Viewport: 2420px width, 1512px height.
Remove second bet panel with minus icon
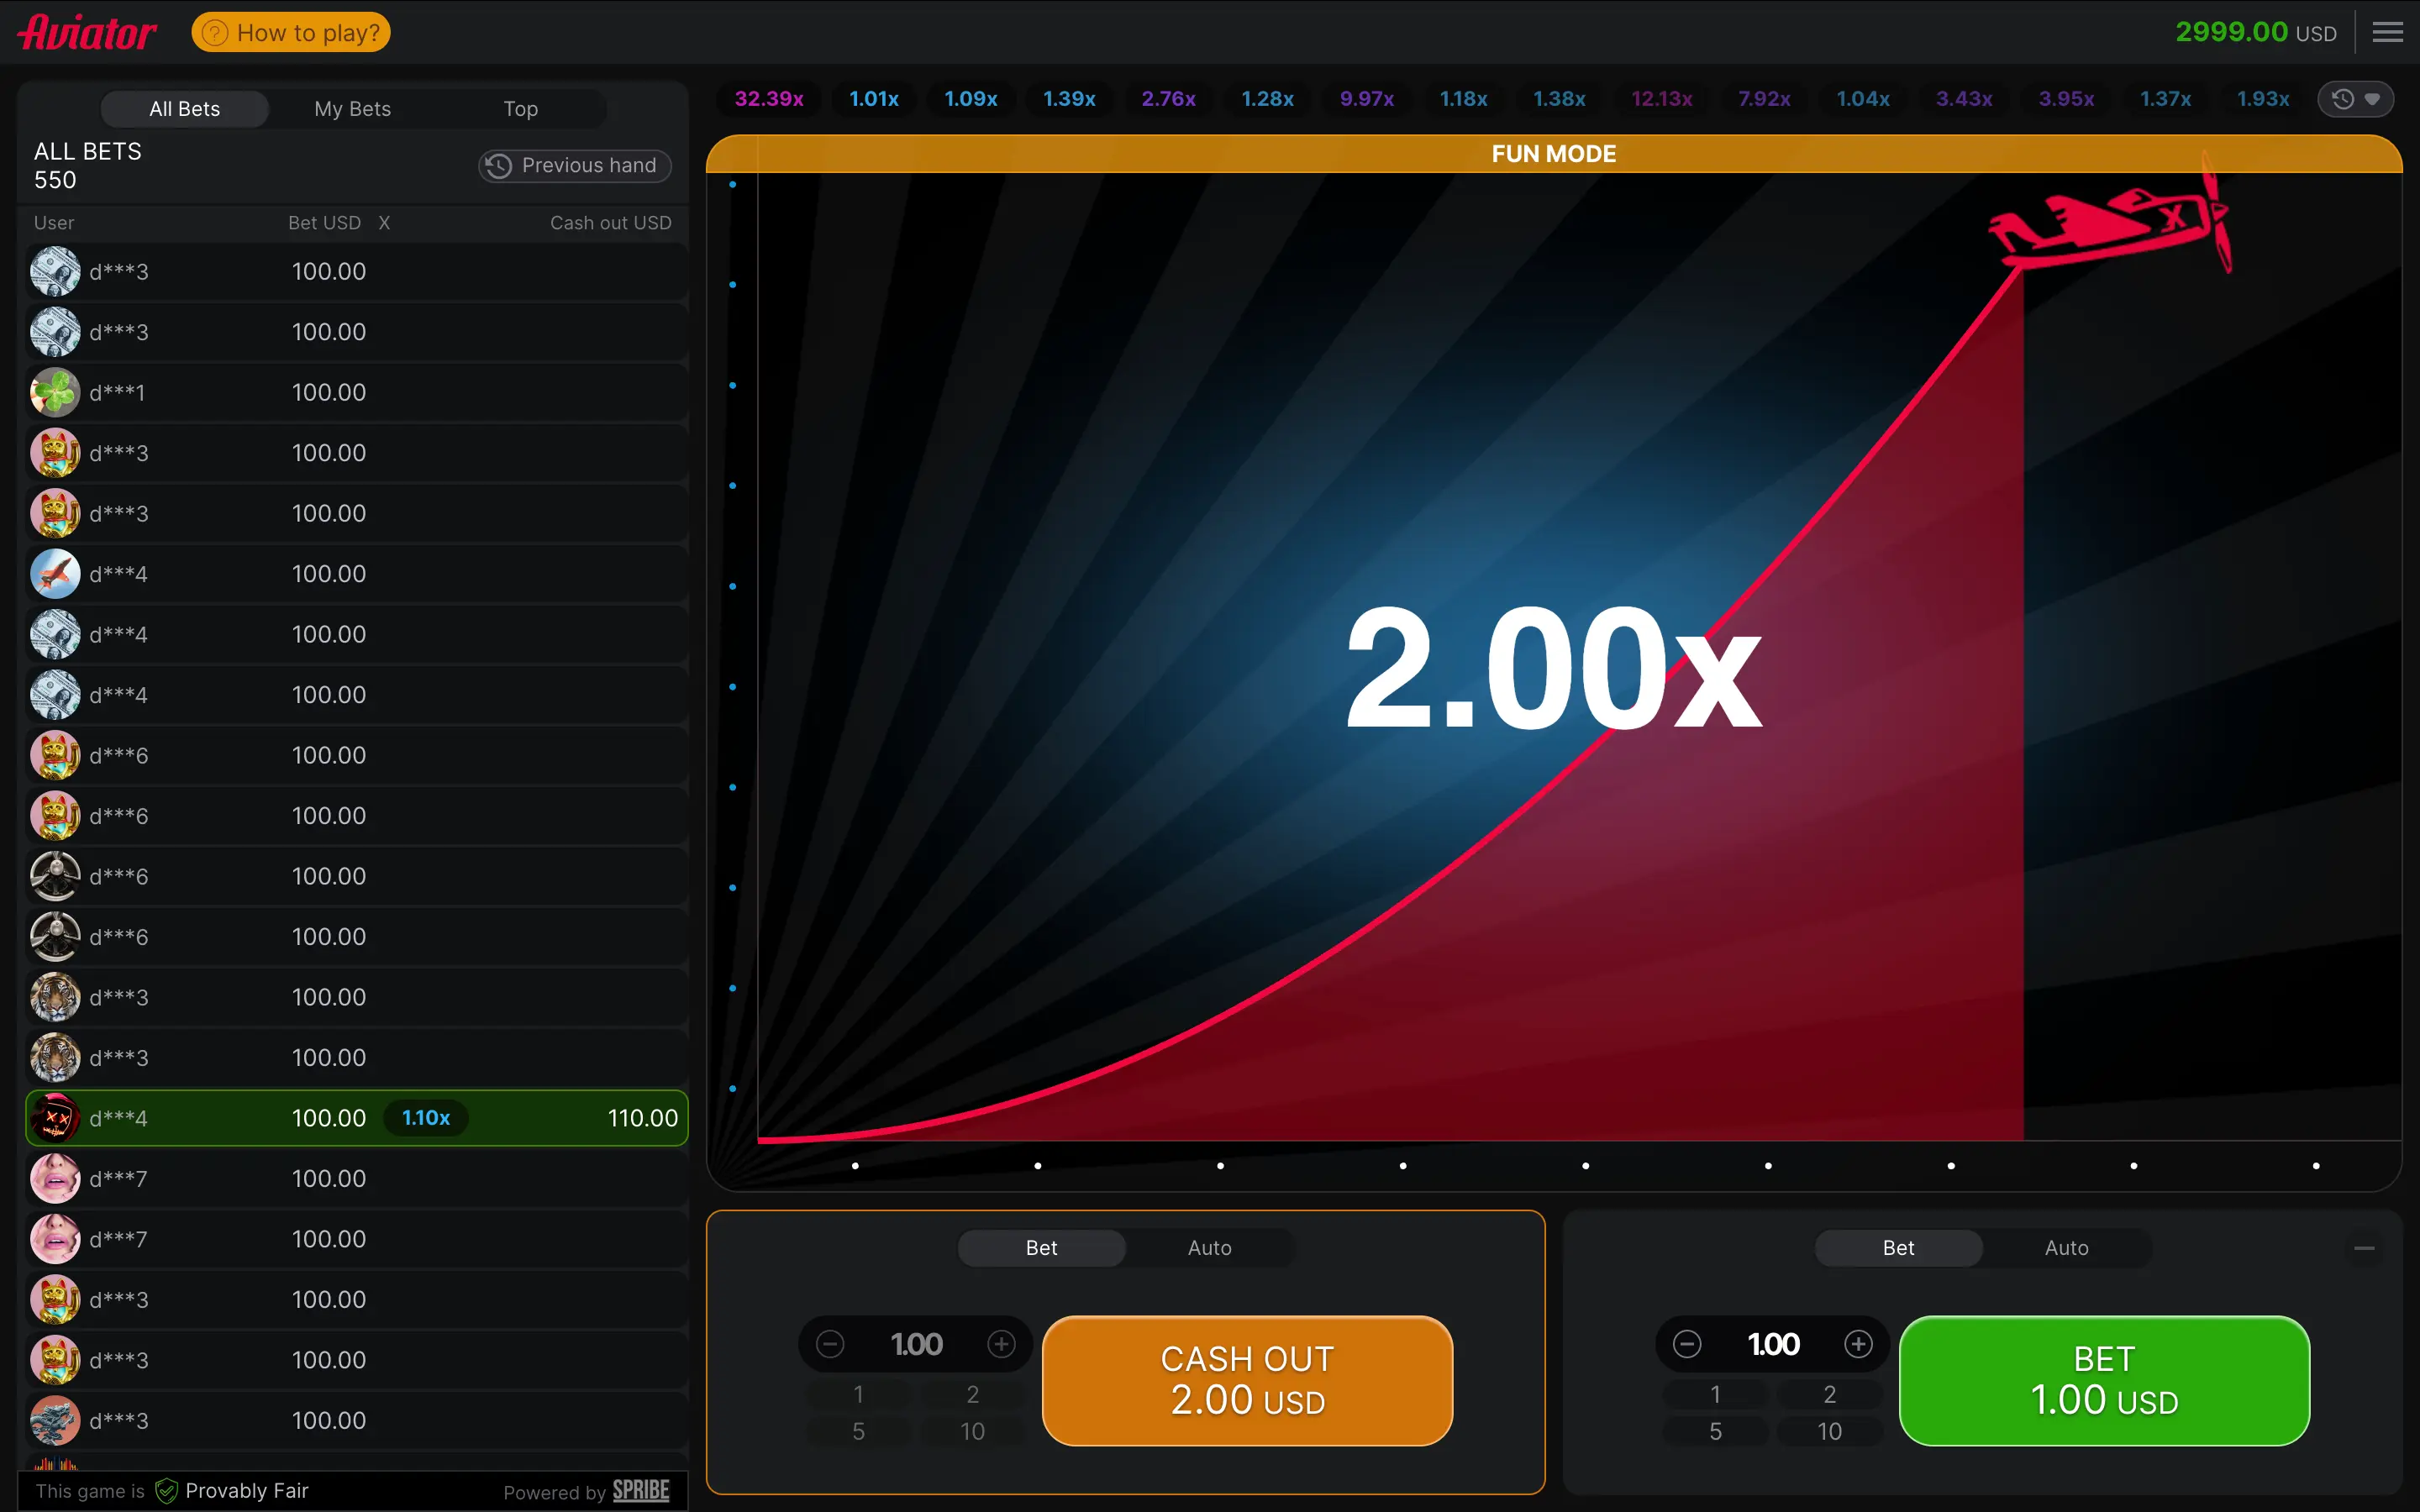pyautogui.click(x=2364, y=1248)
